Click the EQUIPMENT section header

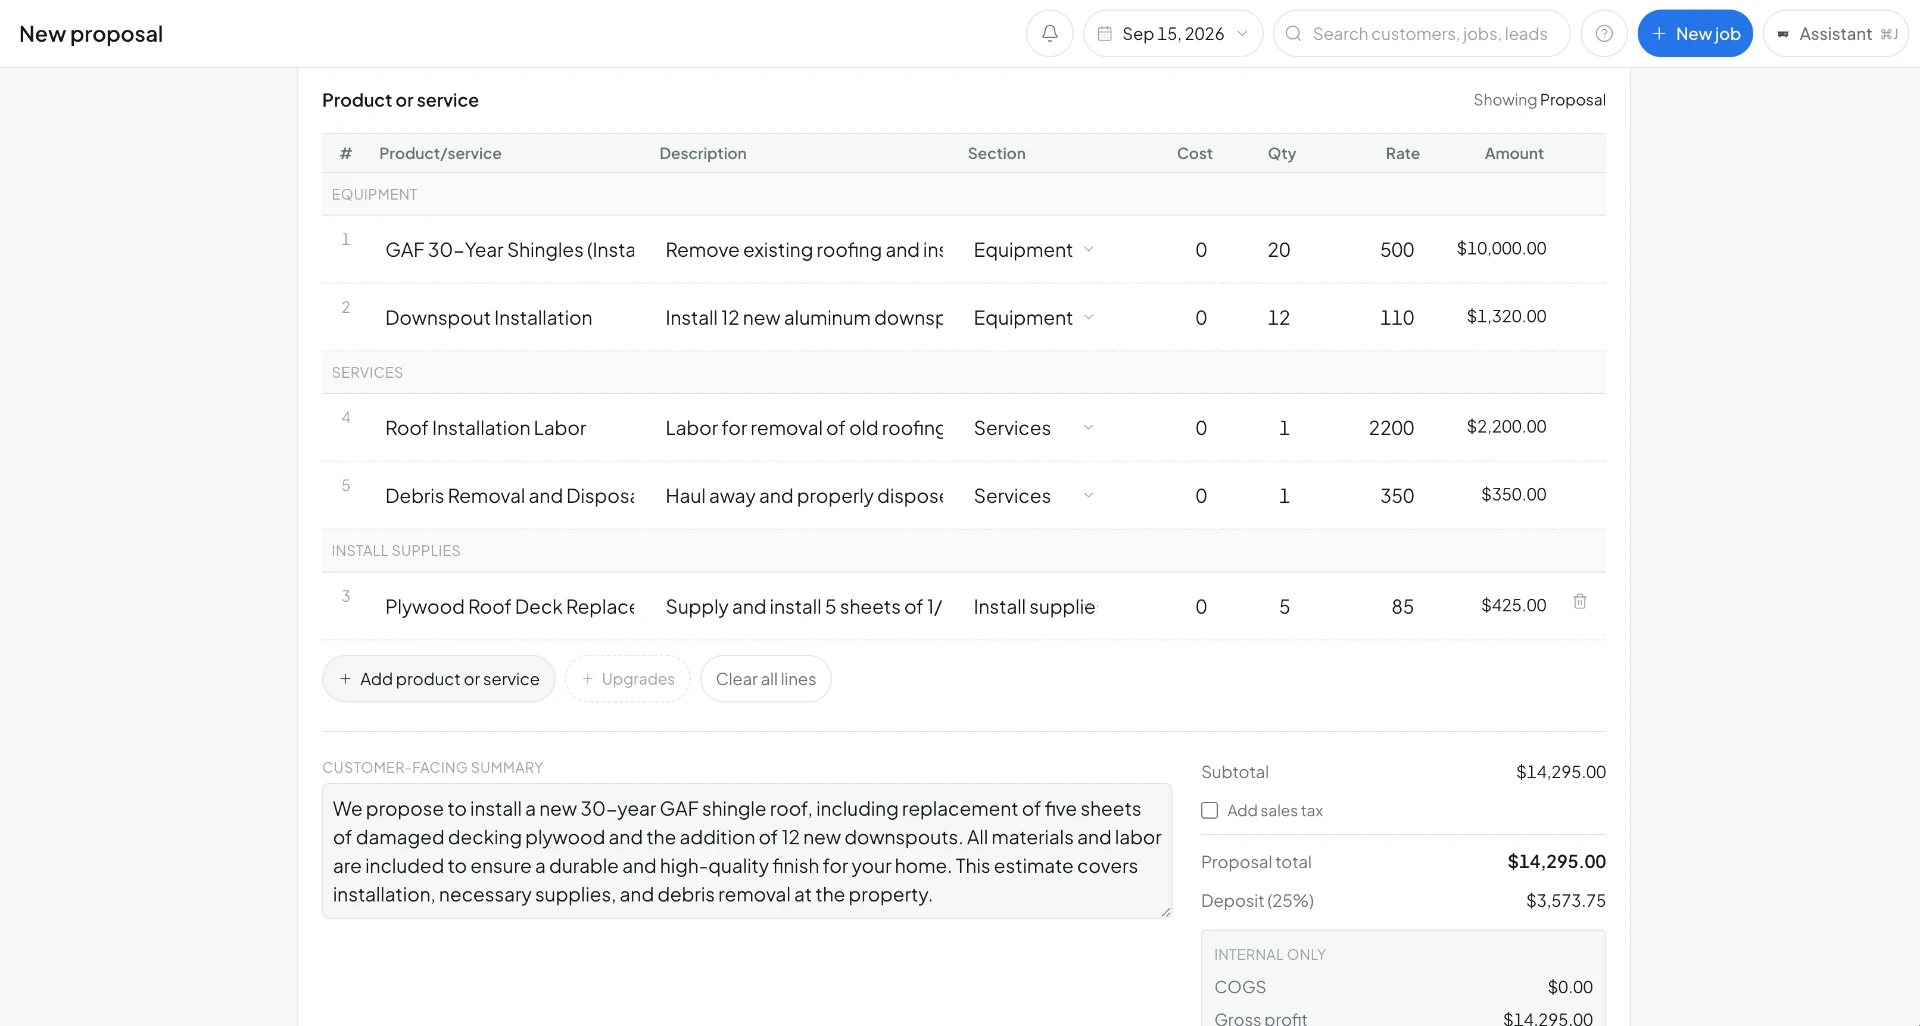coord(374,195)
